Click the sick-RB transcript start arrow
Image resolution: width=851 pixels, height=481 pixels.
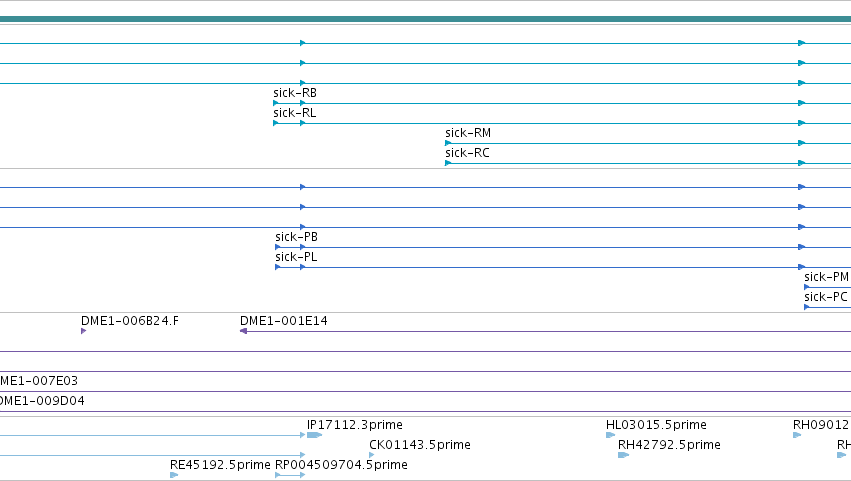(276, 103)
